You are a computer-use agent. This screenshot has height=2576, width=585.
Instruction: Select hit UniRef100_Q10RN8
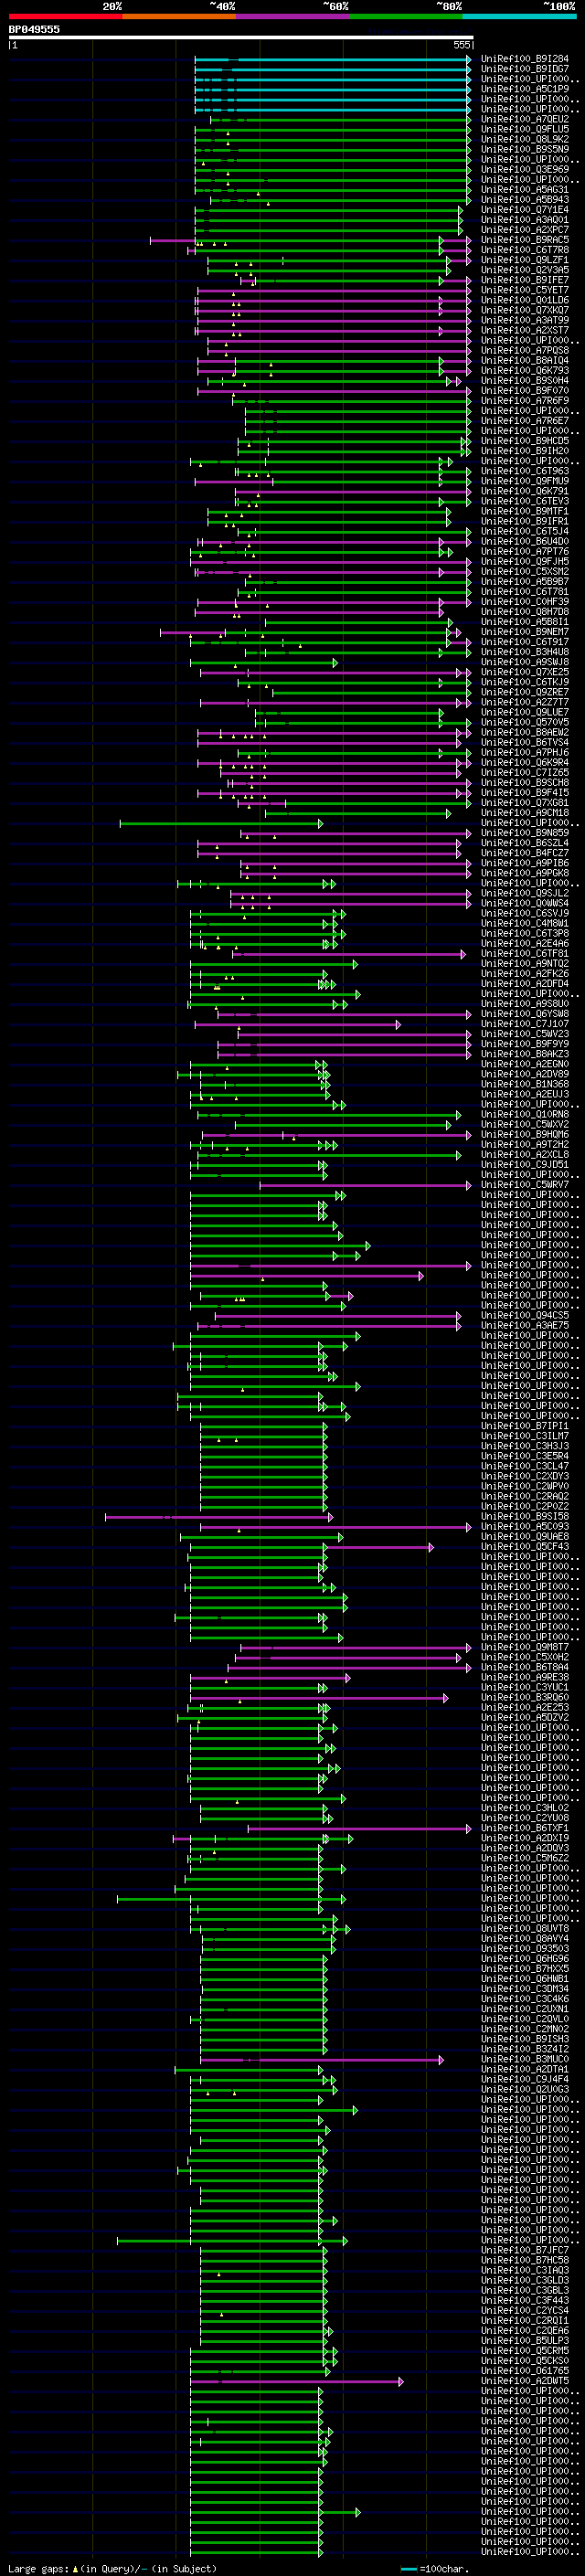click(524, 1114)
